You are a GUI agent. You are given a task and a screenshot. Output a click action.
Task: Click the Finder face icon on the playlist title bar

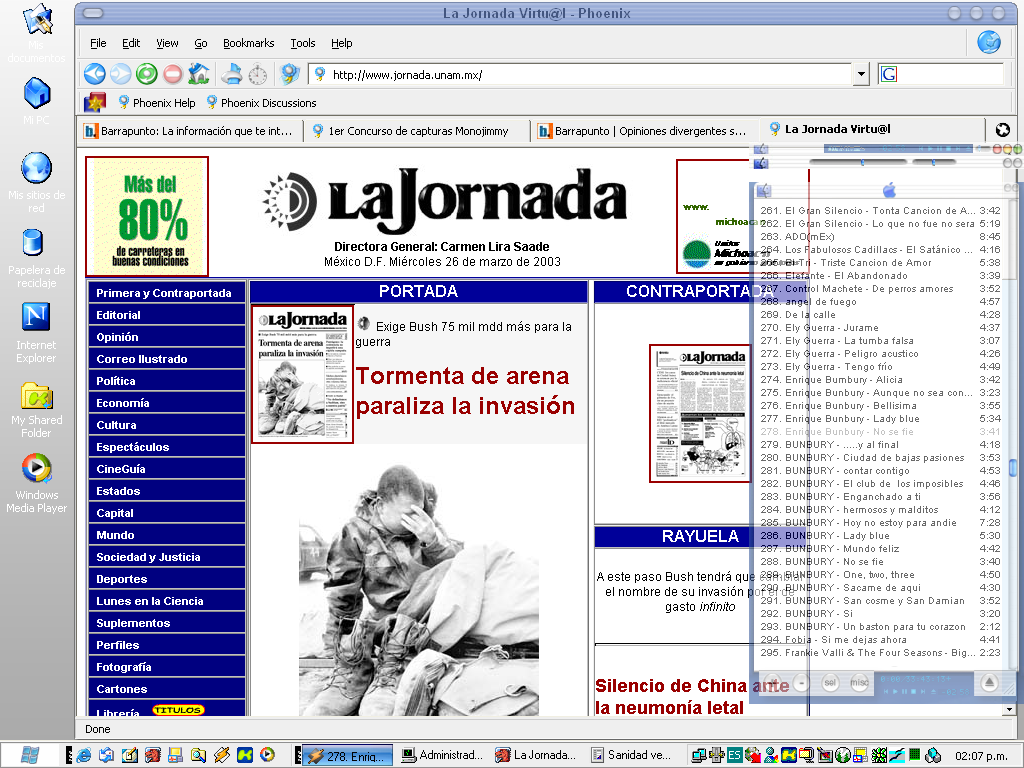click(x=764, y=191)
